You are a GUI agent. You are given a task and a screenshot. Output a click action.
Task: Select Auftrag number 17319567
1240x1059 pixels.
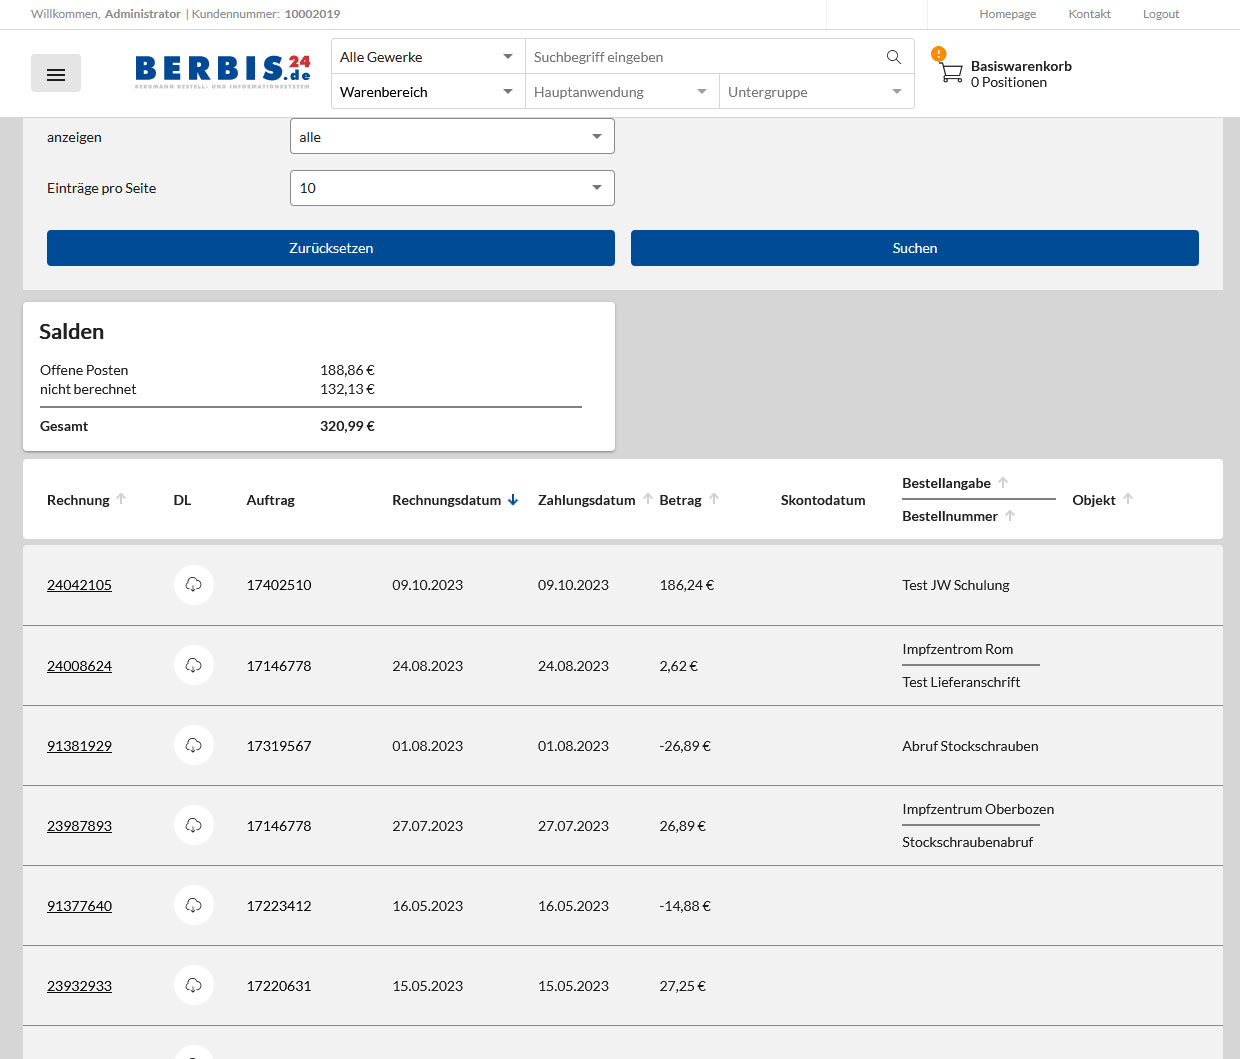(279, 746)
